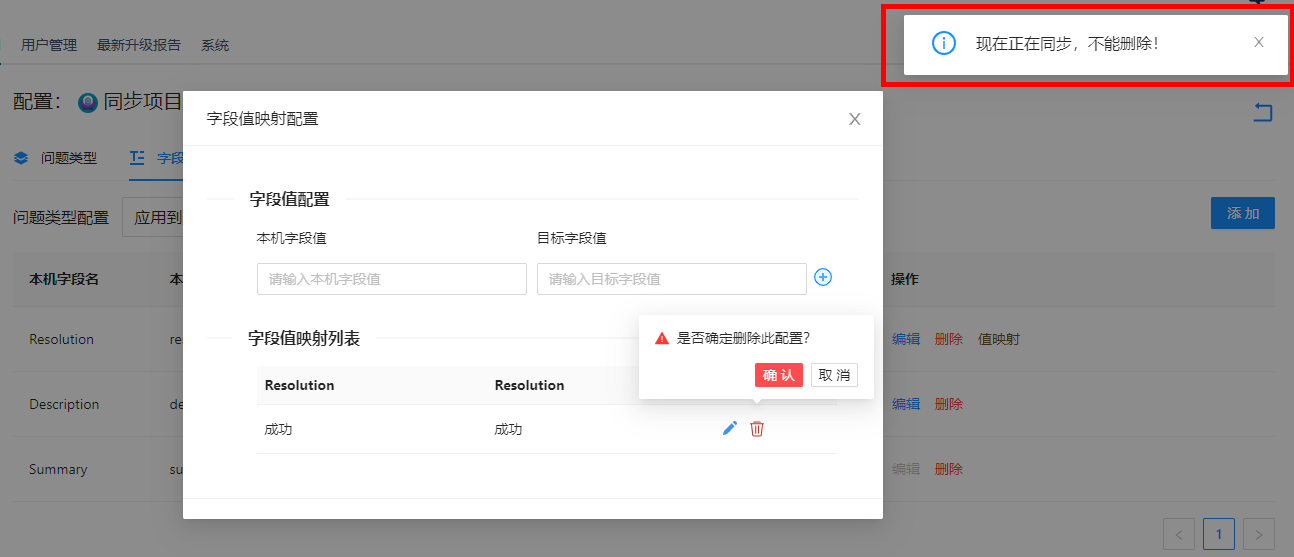This screenshot has height=557, width=1294.
Task: Open 最新升级报告 menu item
Action: 139,45
